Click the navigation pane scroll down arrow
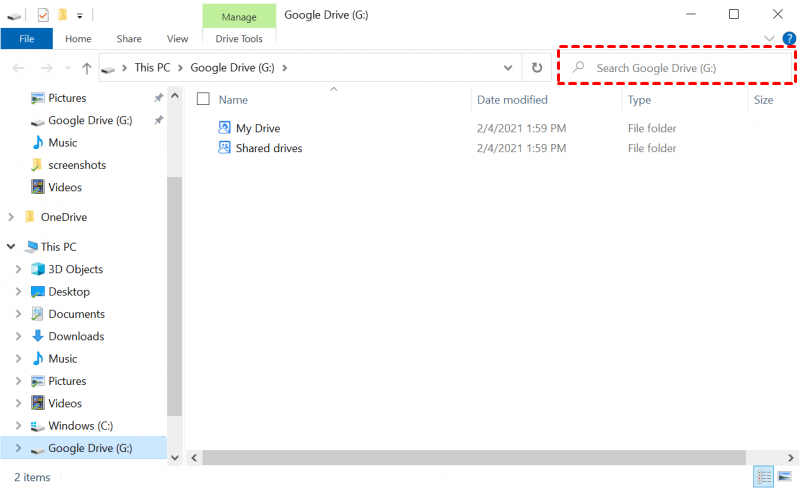 [x=174, y=458]
